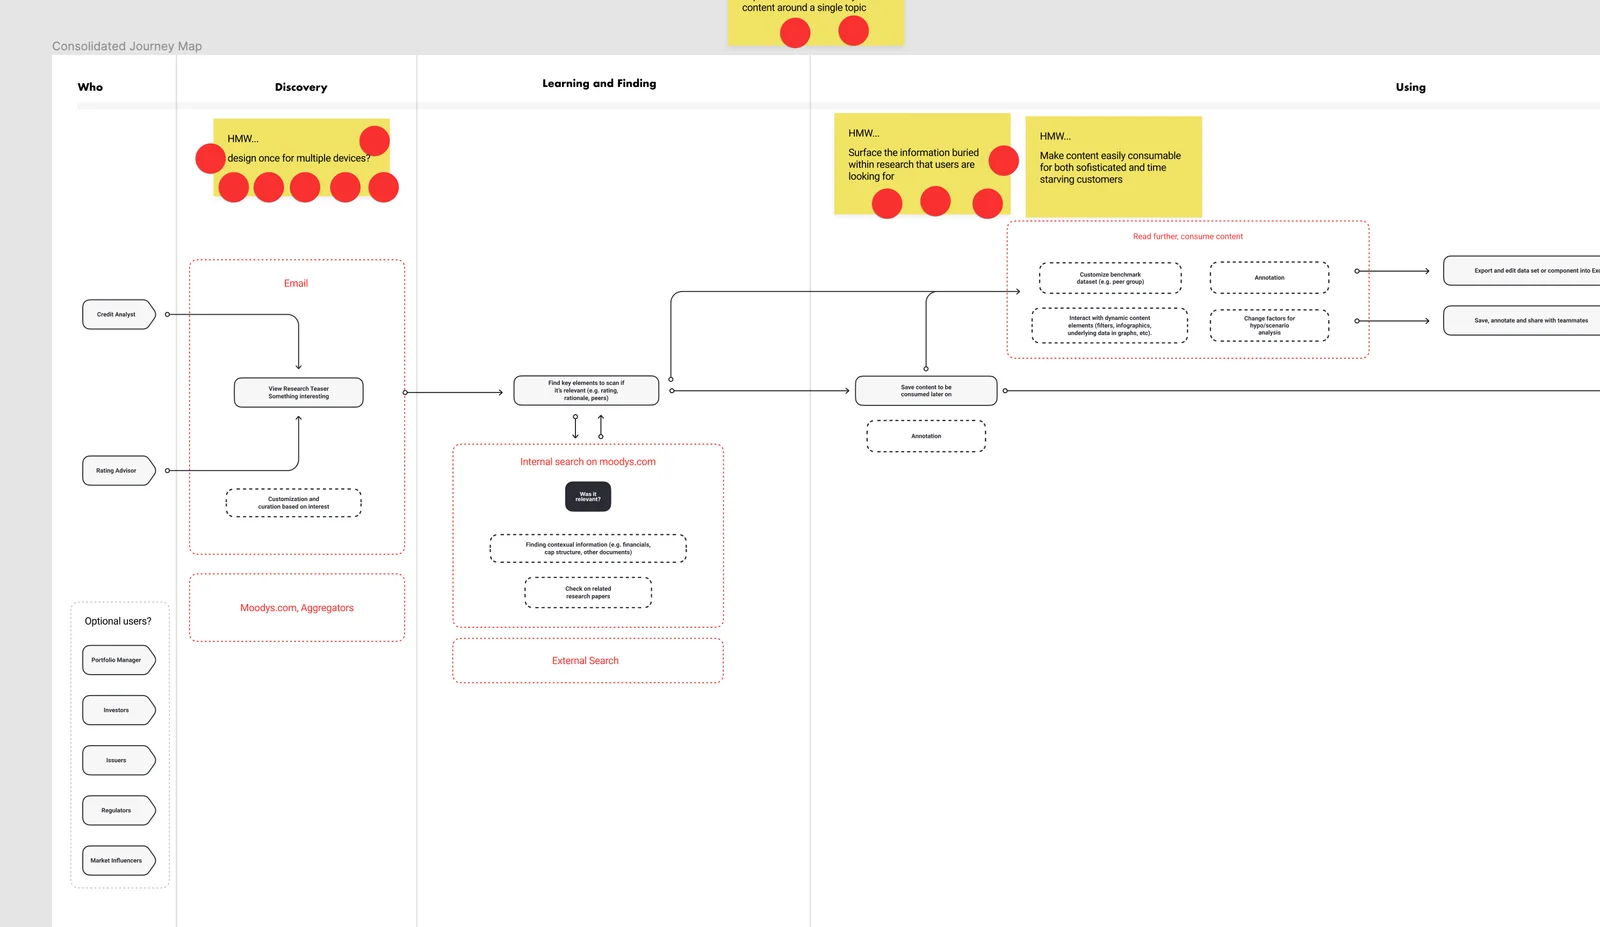Select the Investors persona tag

click(x=118, y=710)
